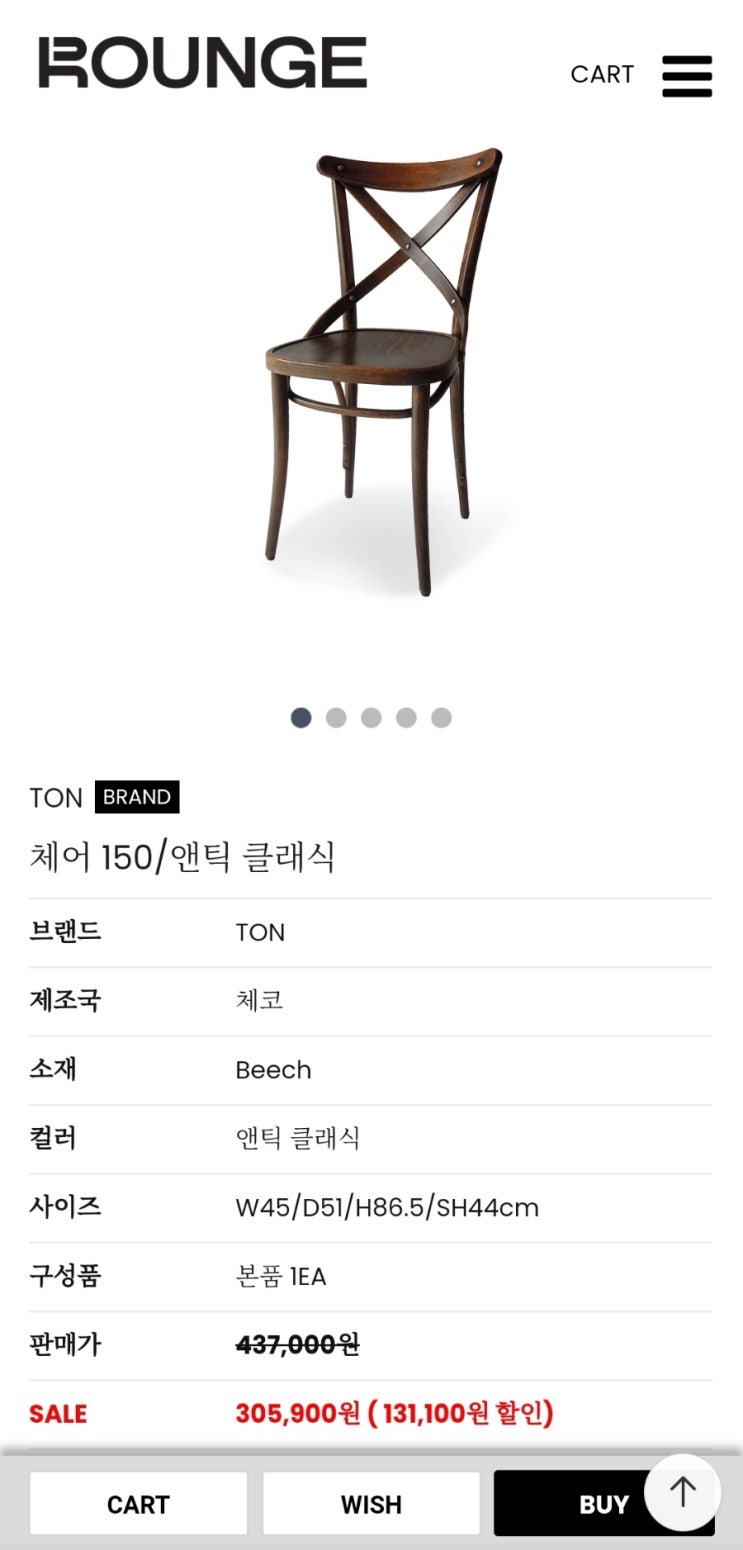Open the hamburger menu icon

(x=687, y=76)
